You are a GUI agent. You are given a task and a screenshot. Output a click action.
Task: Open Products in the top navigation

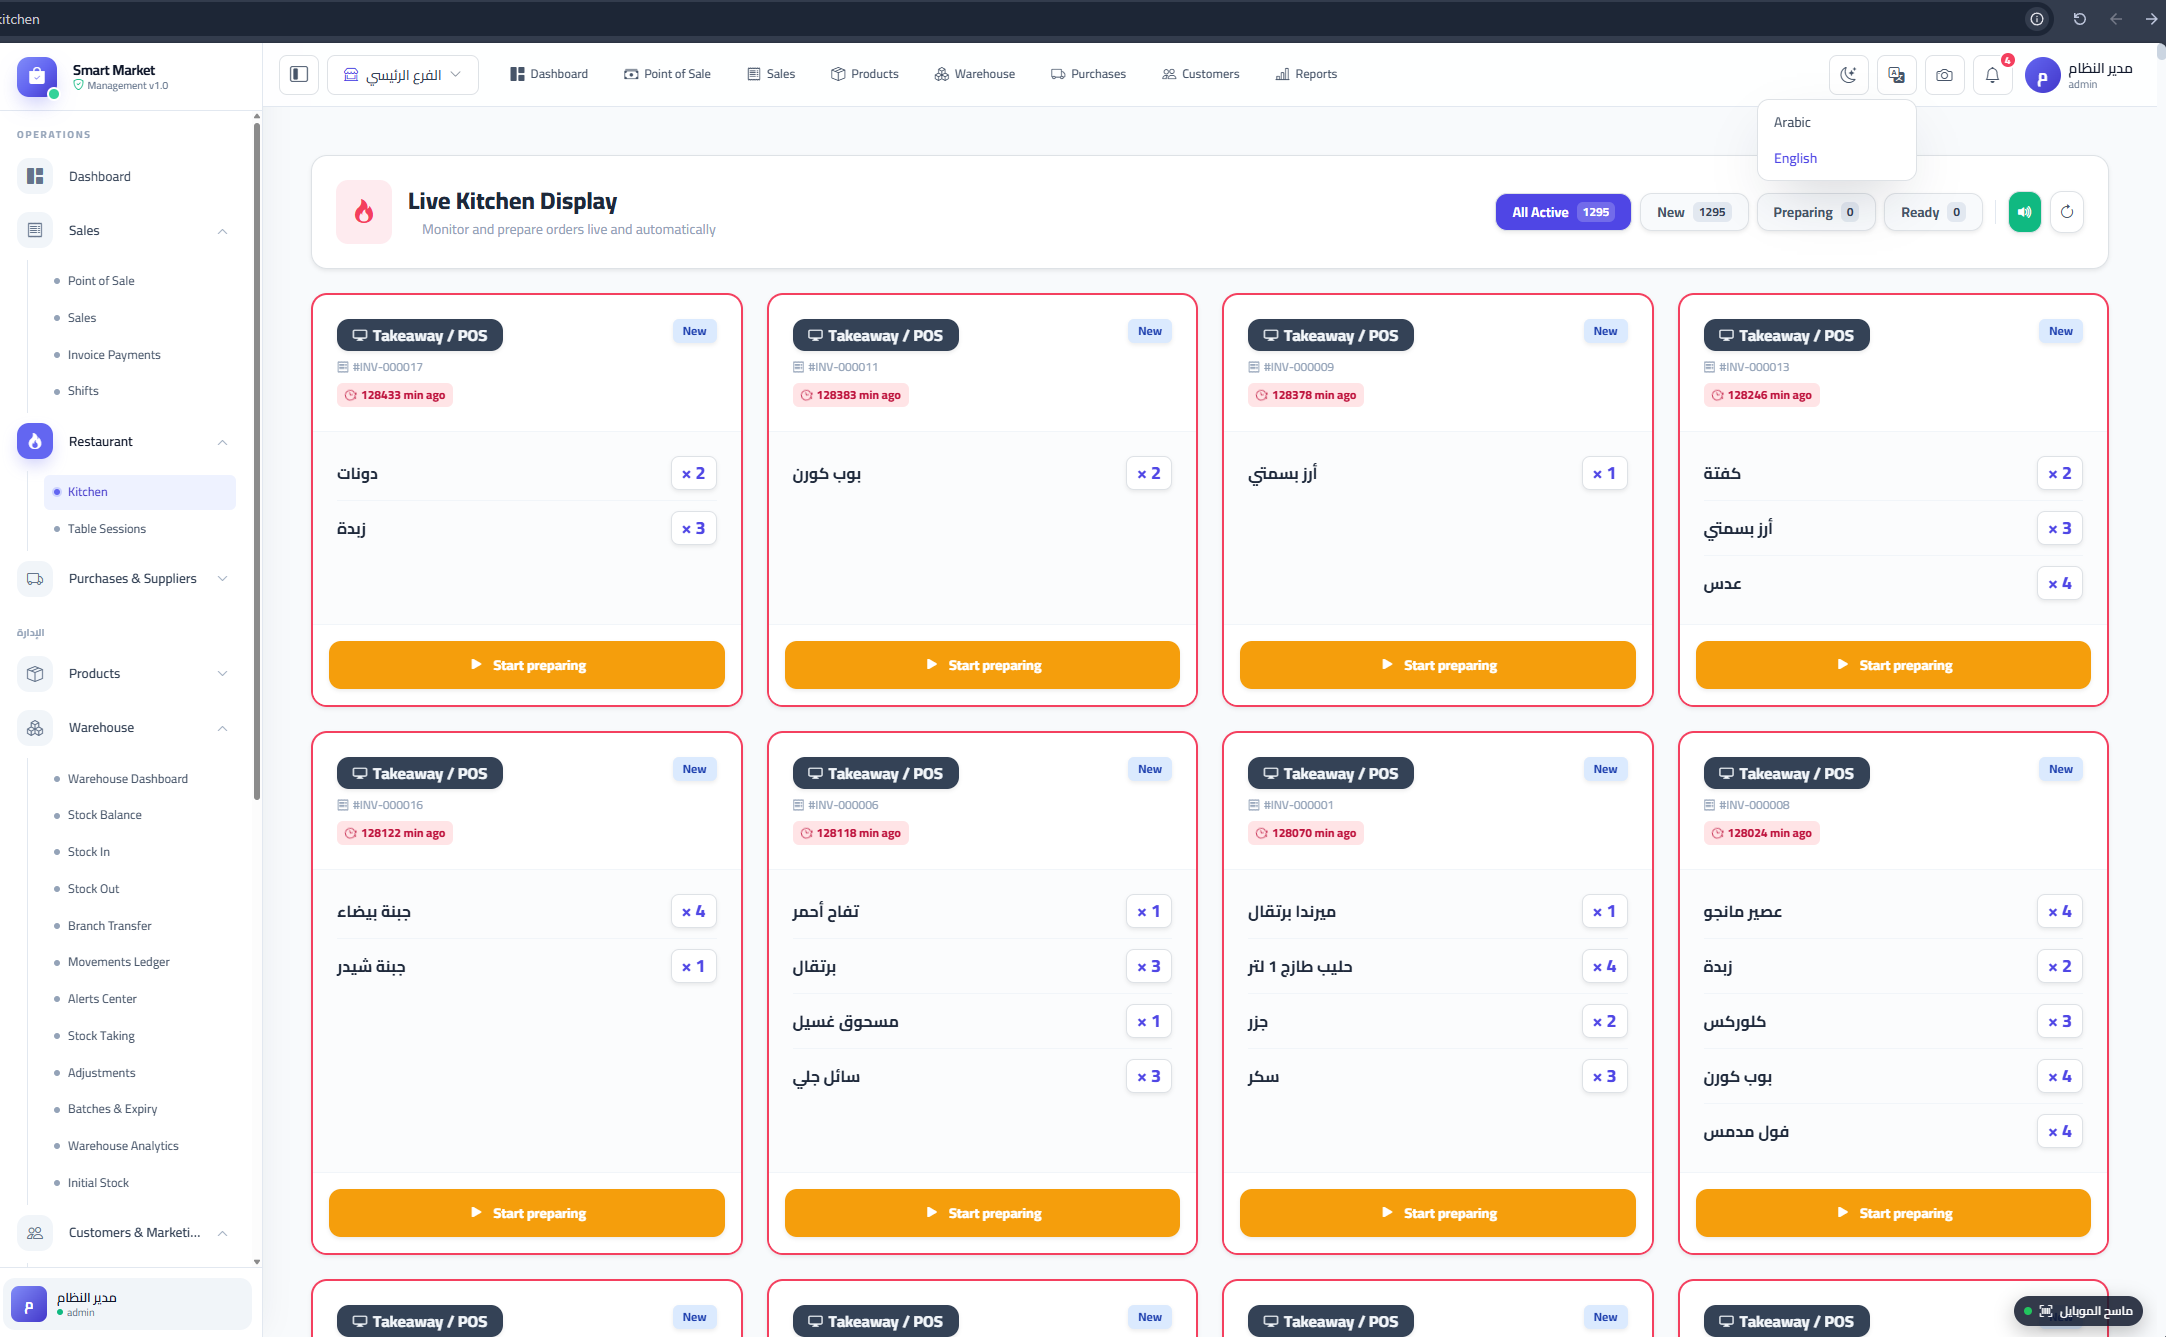click(865, 74)
